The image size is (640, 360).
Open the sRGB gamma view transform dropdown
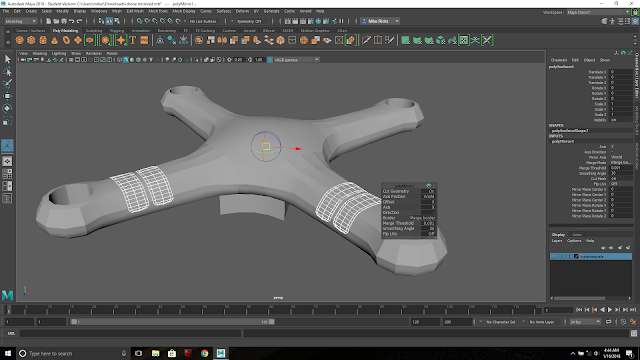click(x=297, y=60)
